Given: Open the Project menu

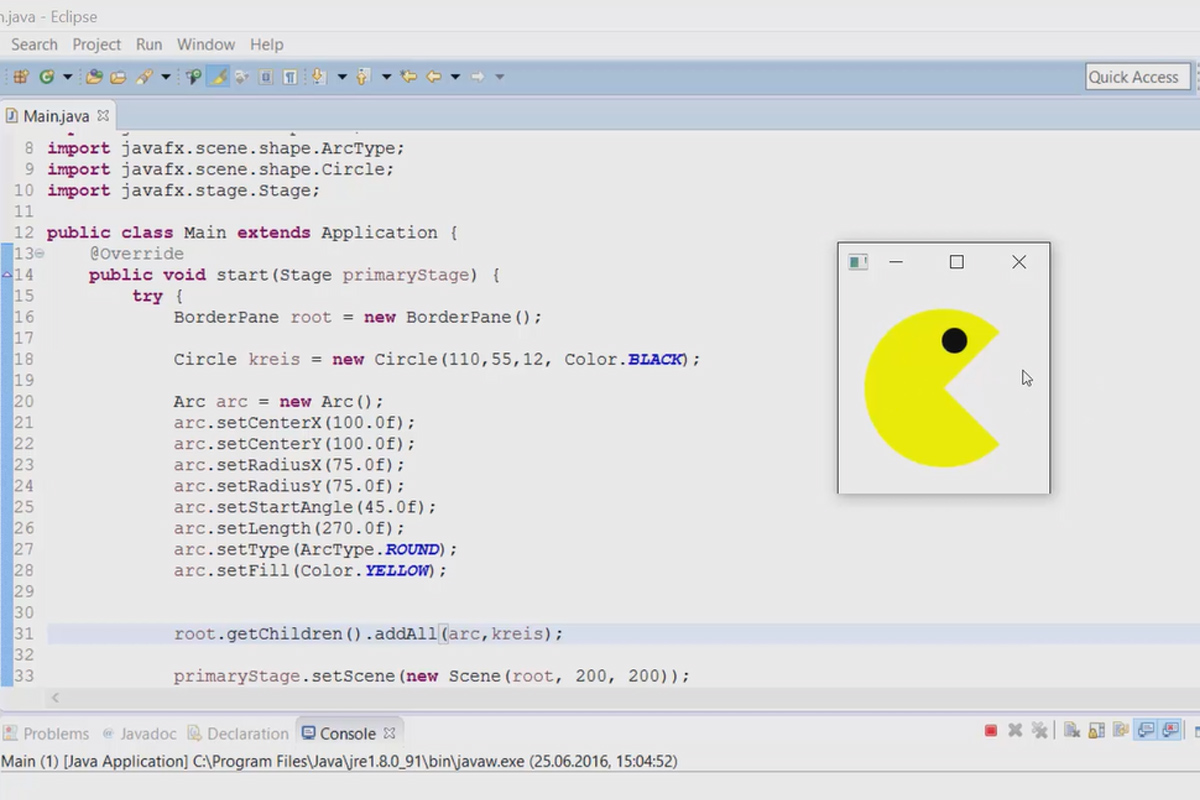Looking at the screenshot, I should 97,44.
